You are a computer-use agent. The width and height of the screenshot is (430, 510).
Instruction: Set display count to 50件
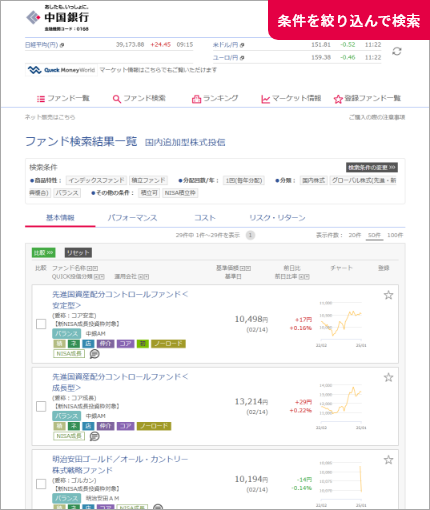pos(374,235)
